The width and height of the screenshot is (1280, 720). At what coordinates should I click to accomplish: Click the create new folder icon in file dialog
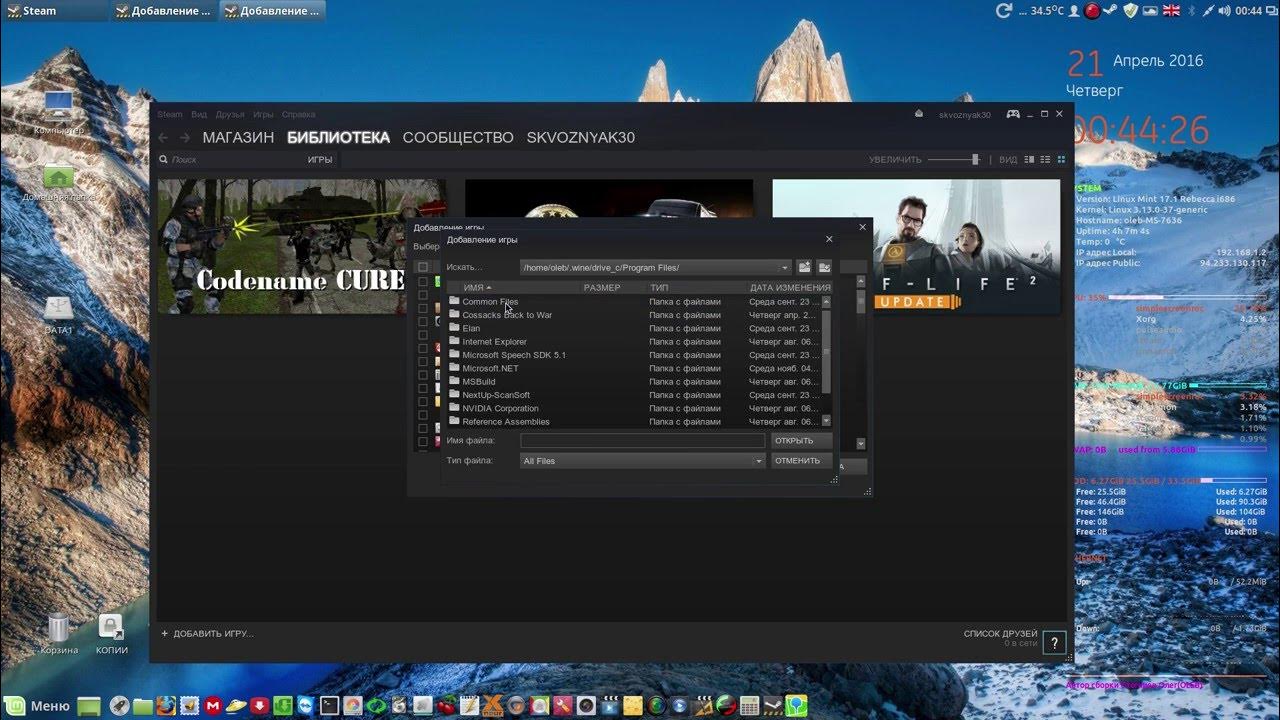point(804,267)
